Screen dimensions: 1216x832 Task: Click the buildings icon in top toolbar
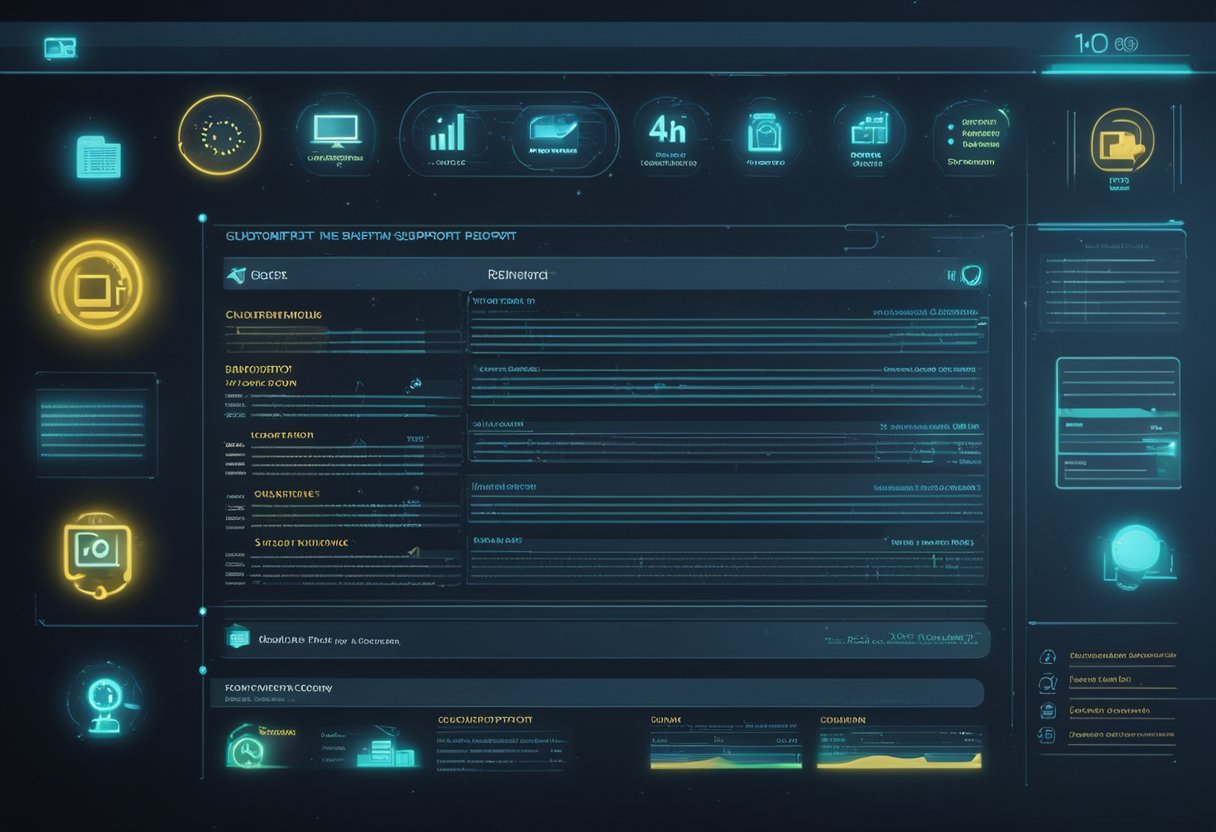(868, 130)
